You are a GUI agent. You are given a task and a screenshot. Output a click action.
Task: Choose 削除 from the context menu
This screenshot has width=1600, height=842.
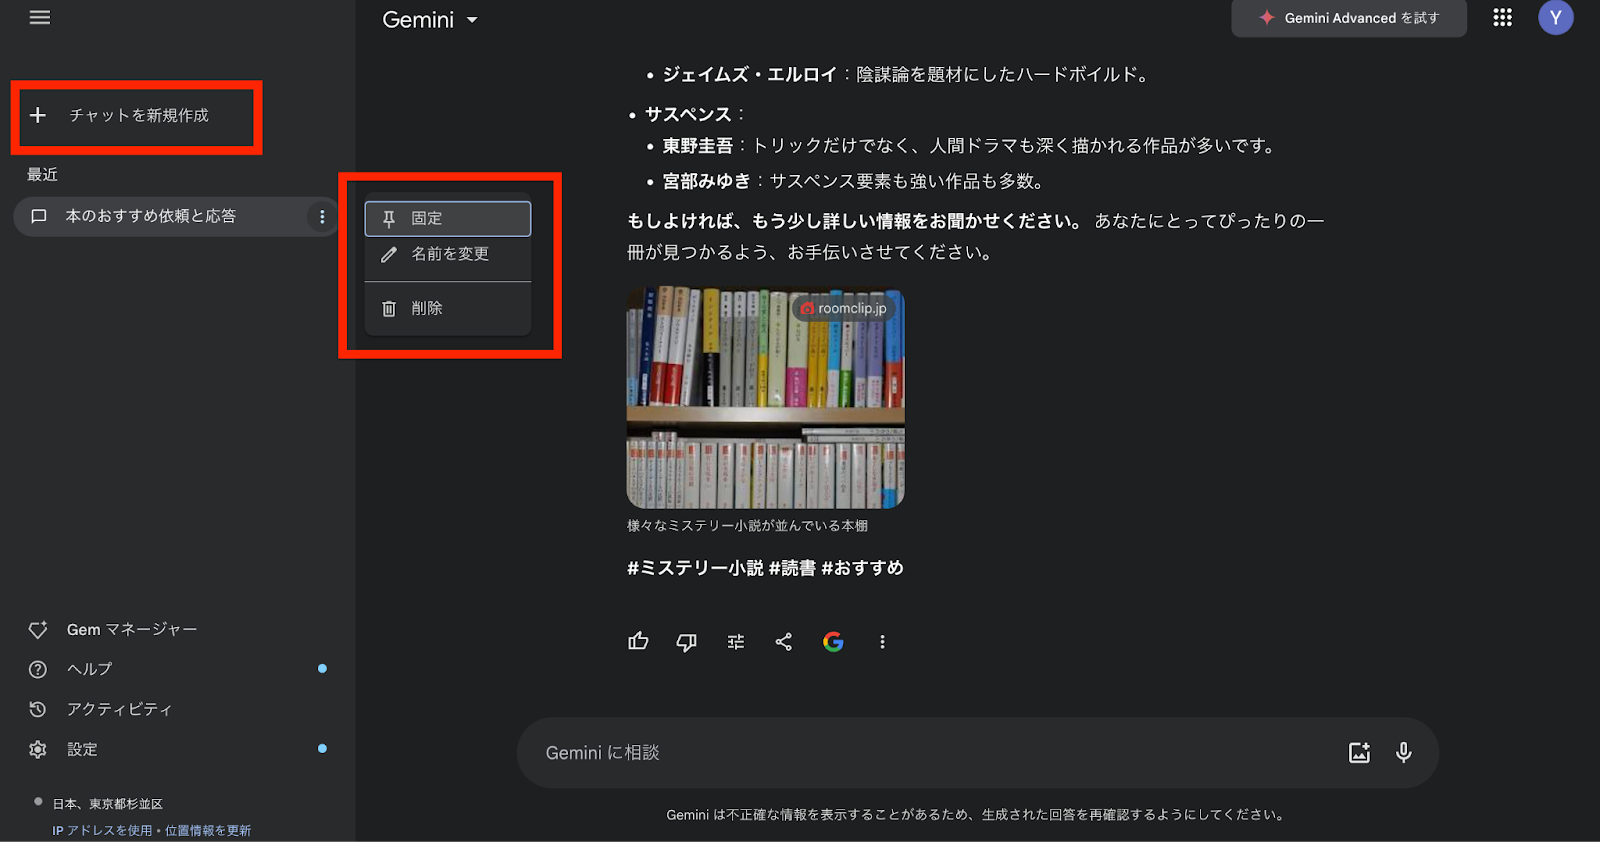coord(448,309)
